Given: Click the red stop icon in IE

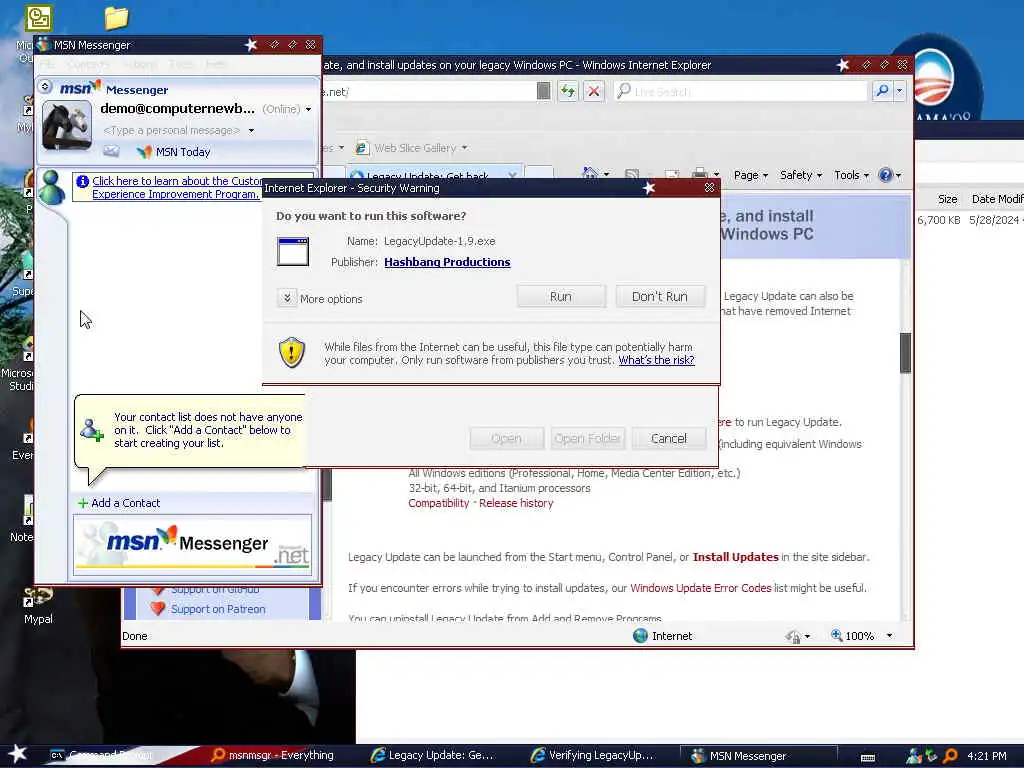Looking at the screenshot, I should (x=594, y=91).
